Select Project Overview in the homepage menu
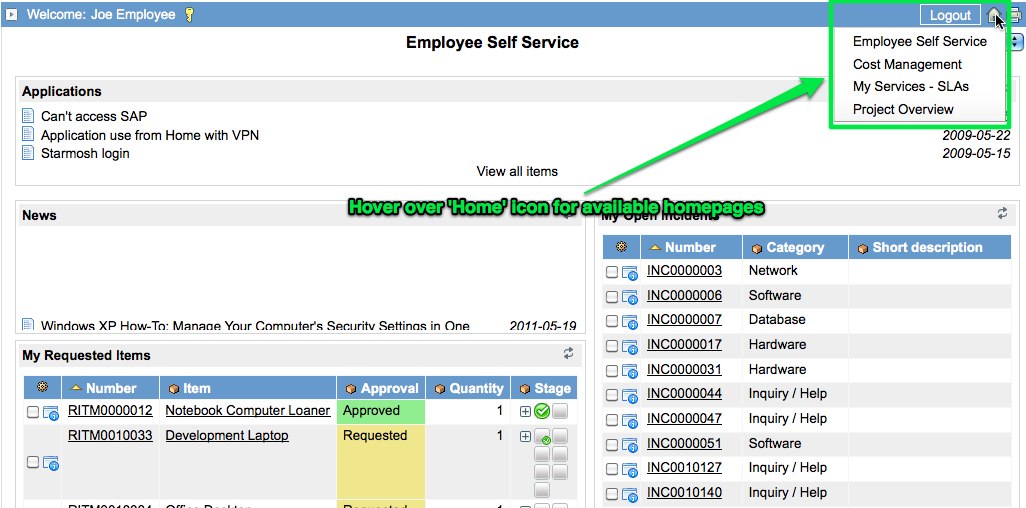 pyautogui.click(x=903, y=109)
